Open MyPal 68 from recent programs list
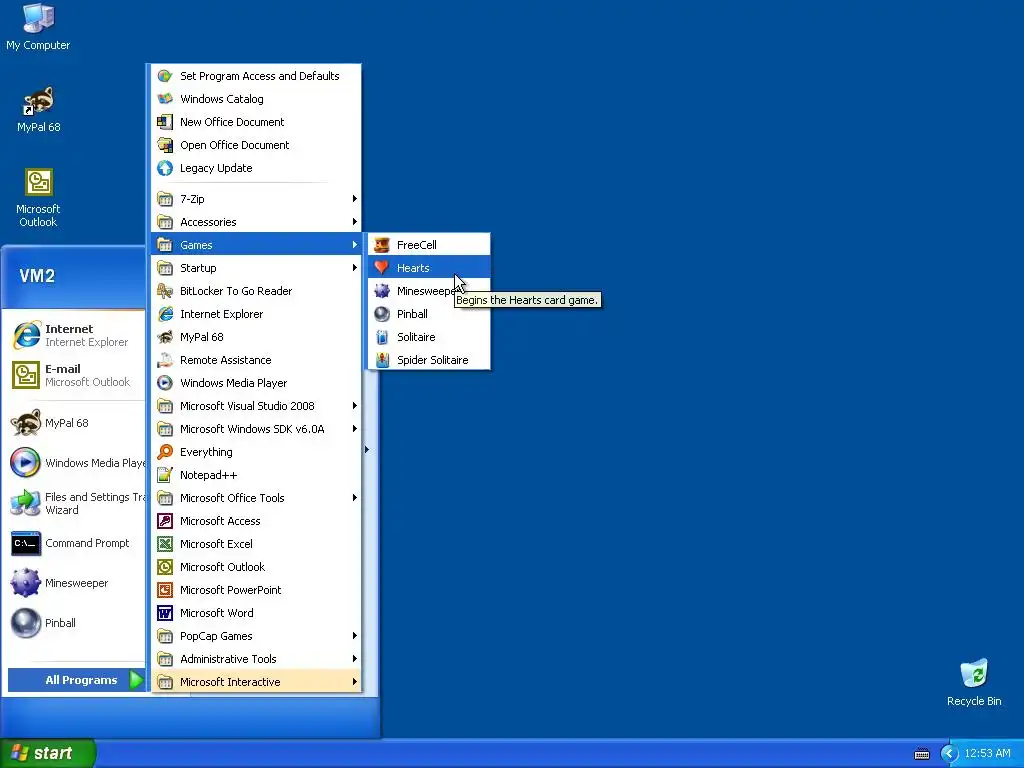The width and height of the screenshot is (1024, 768). (x=76, y=423)
